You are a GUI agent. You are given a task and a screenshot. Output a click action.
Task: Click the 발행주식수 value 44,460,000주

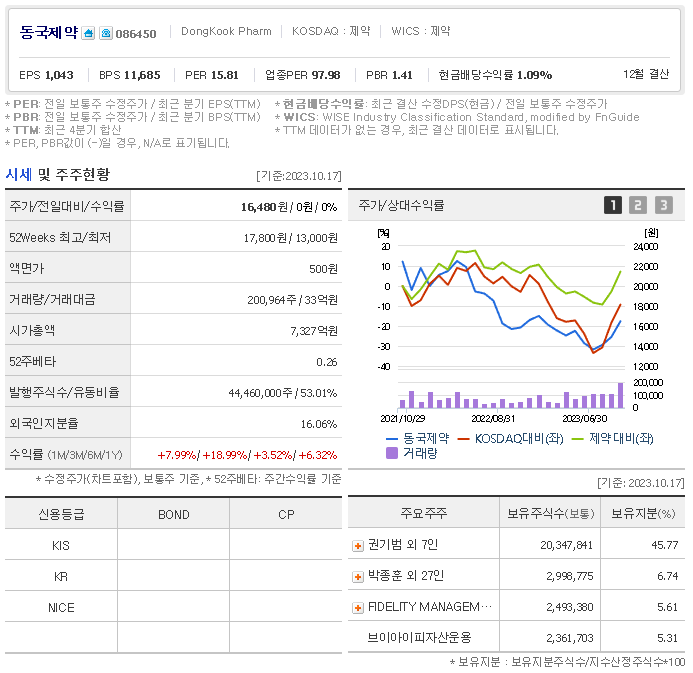(x=260, y=393)
